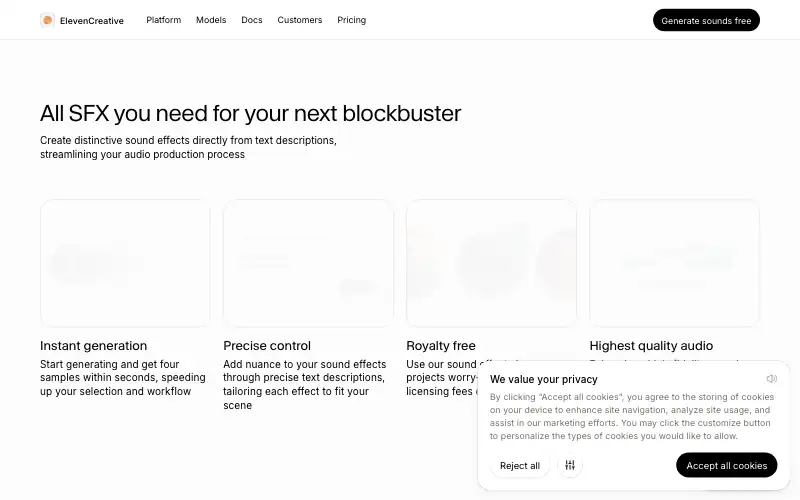Click the cookie consent explanation paragraph
800x500 pixels.
tap(632, 416)
